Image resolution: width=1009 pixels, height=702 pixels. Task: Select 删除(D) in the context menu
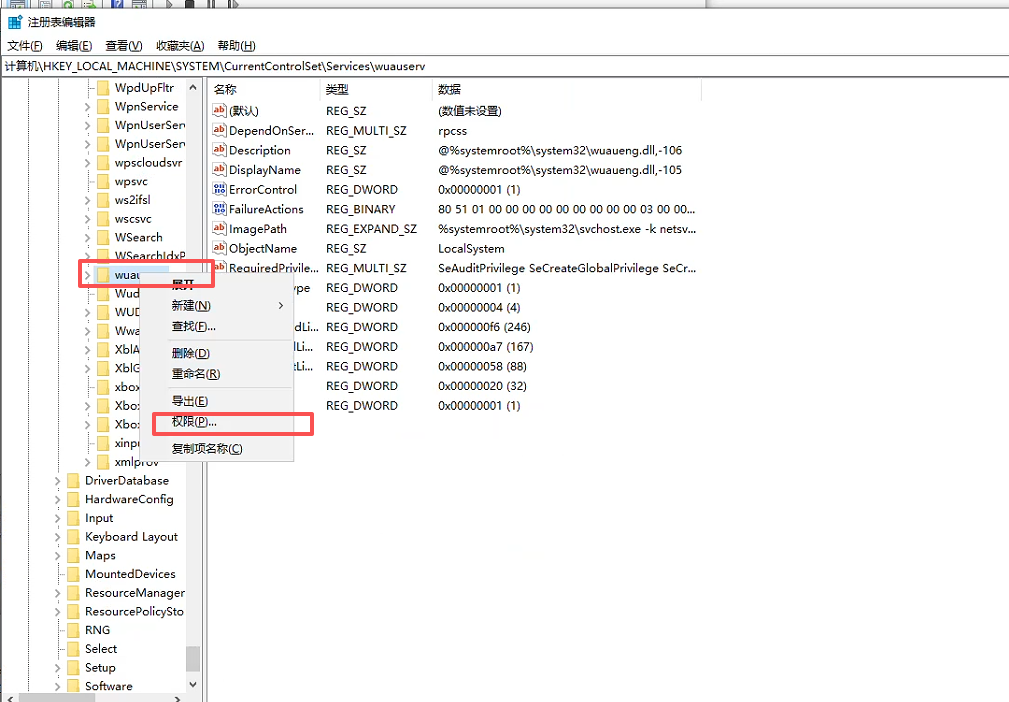tap(190, 353)
